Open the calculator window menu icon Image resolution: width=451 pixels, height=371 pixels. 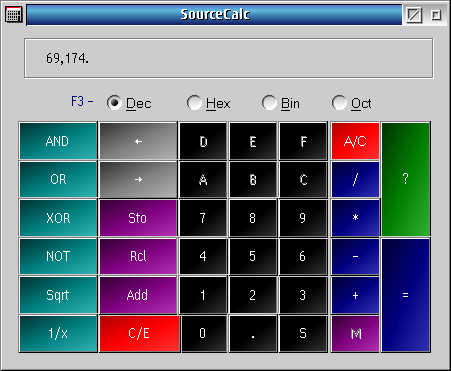[14, 14]
